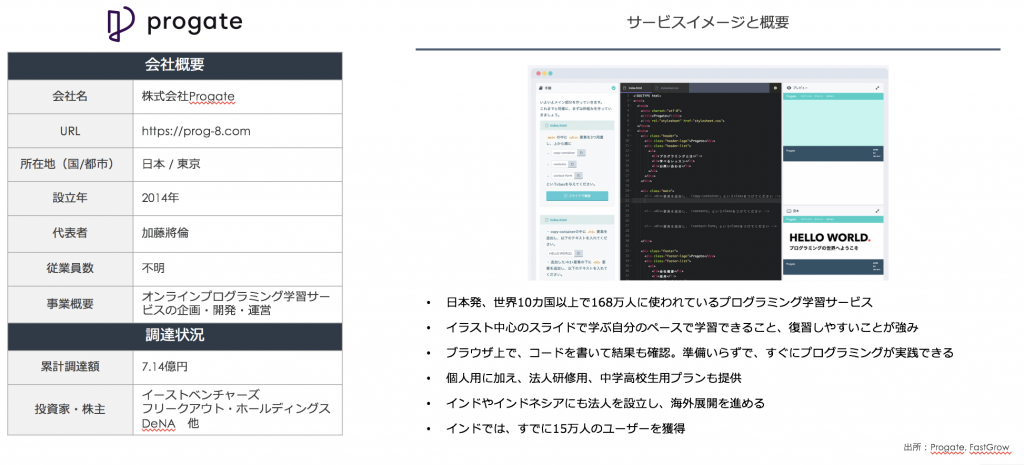Screen dimensions: 1024x465
Task: Click the 設立年 label cell
Action: pyautogui.click(x=70, y=200)
